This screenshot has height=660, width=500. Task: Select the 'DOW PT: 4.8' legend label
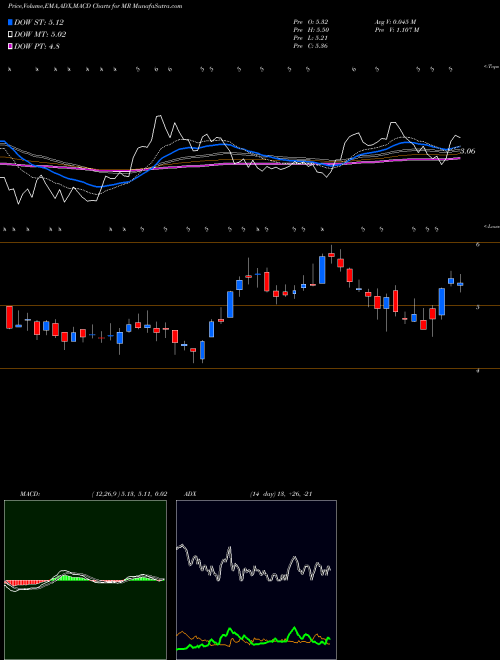(37, 46)
